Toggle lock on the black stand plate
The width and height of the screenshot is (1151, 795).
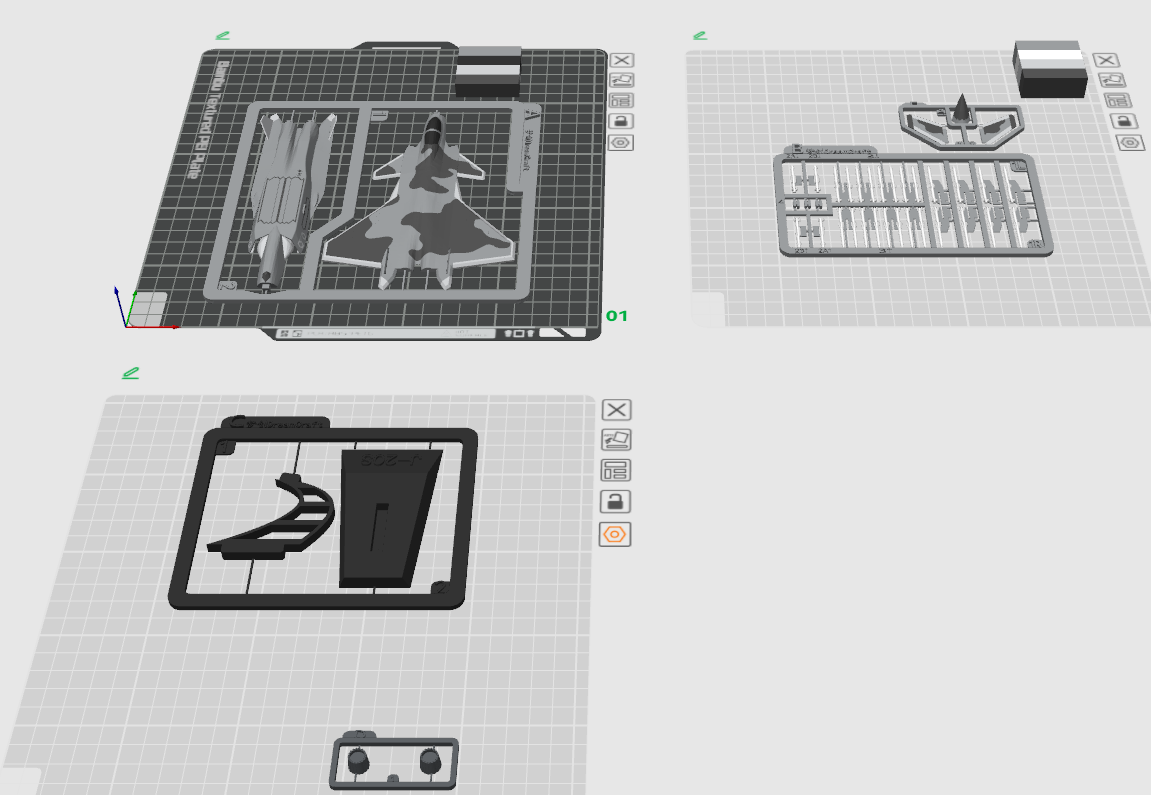pyautogui.click(x=615, y=502)
